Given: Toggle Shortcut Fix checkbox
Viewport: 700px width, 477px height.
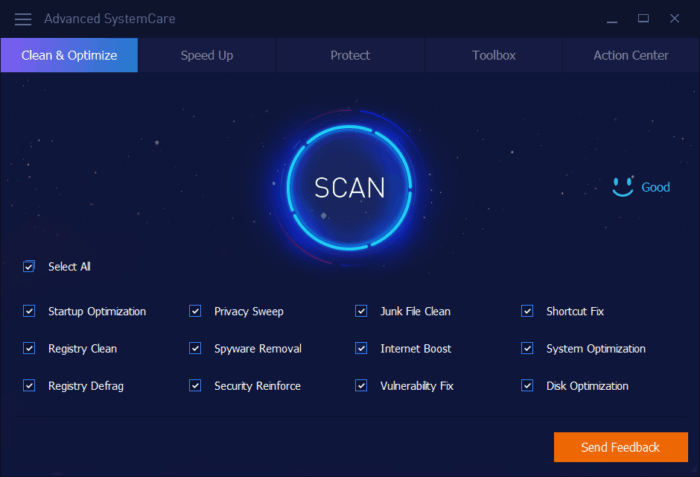Looking at the screenshot, I should pyautogui.click(x=527, y=311).
